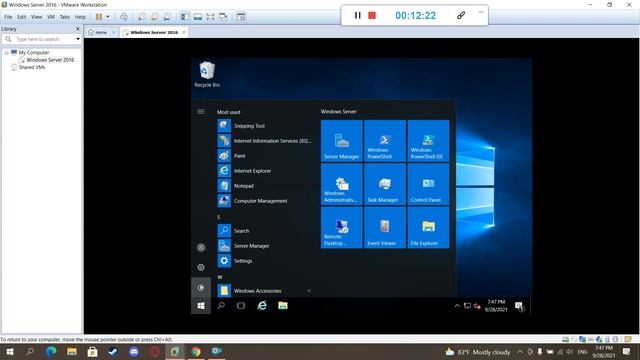640x360 pixels.
Task: Select Shared VMs in library tree
Action: (32, 67)
